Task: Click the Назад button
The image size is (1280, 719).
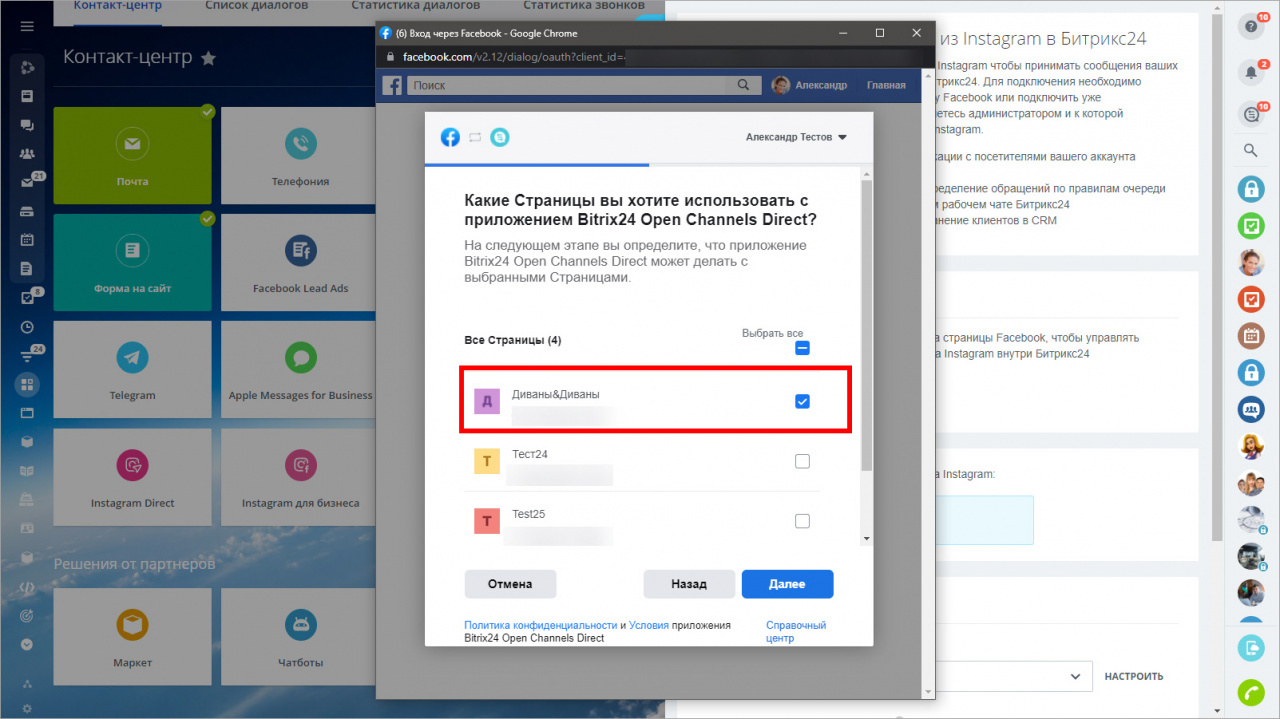Action: tap(689, 584)
